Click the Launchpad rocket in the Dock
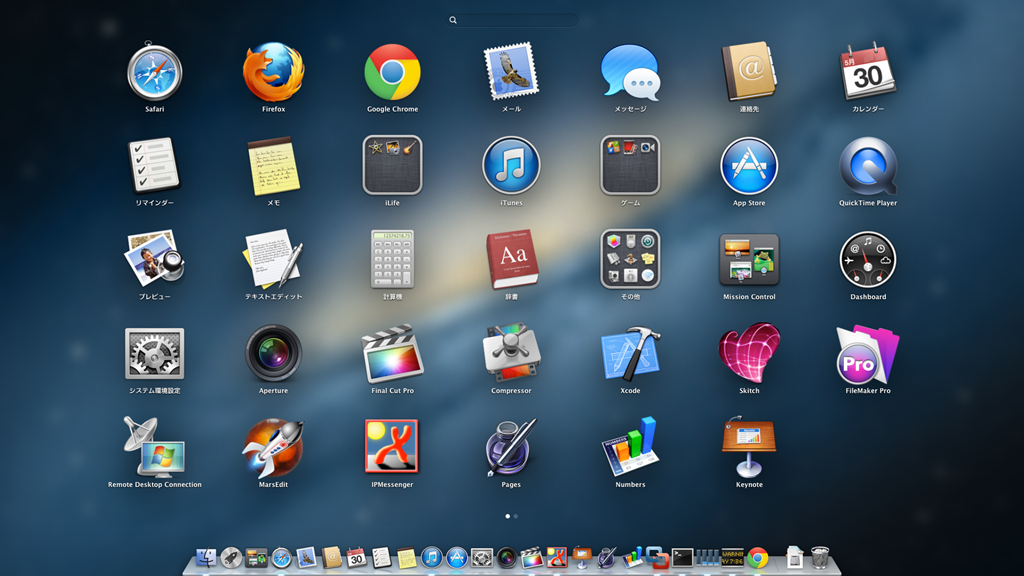1024x576 pixels. pyautogui.click(x=231, y=558)
